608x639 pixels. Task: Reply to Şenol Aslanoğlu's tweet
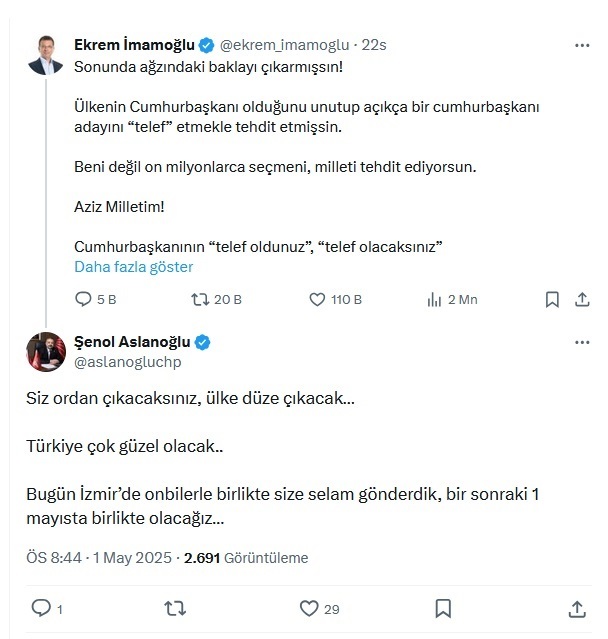(x=41, y=607)
